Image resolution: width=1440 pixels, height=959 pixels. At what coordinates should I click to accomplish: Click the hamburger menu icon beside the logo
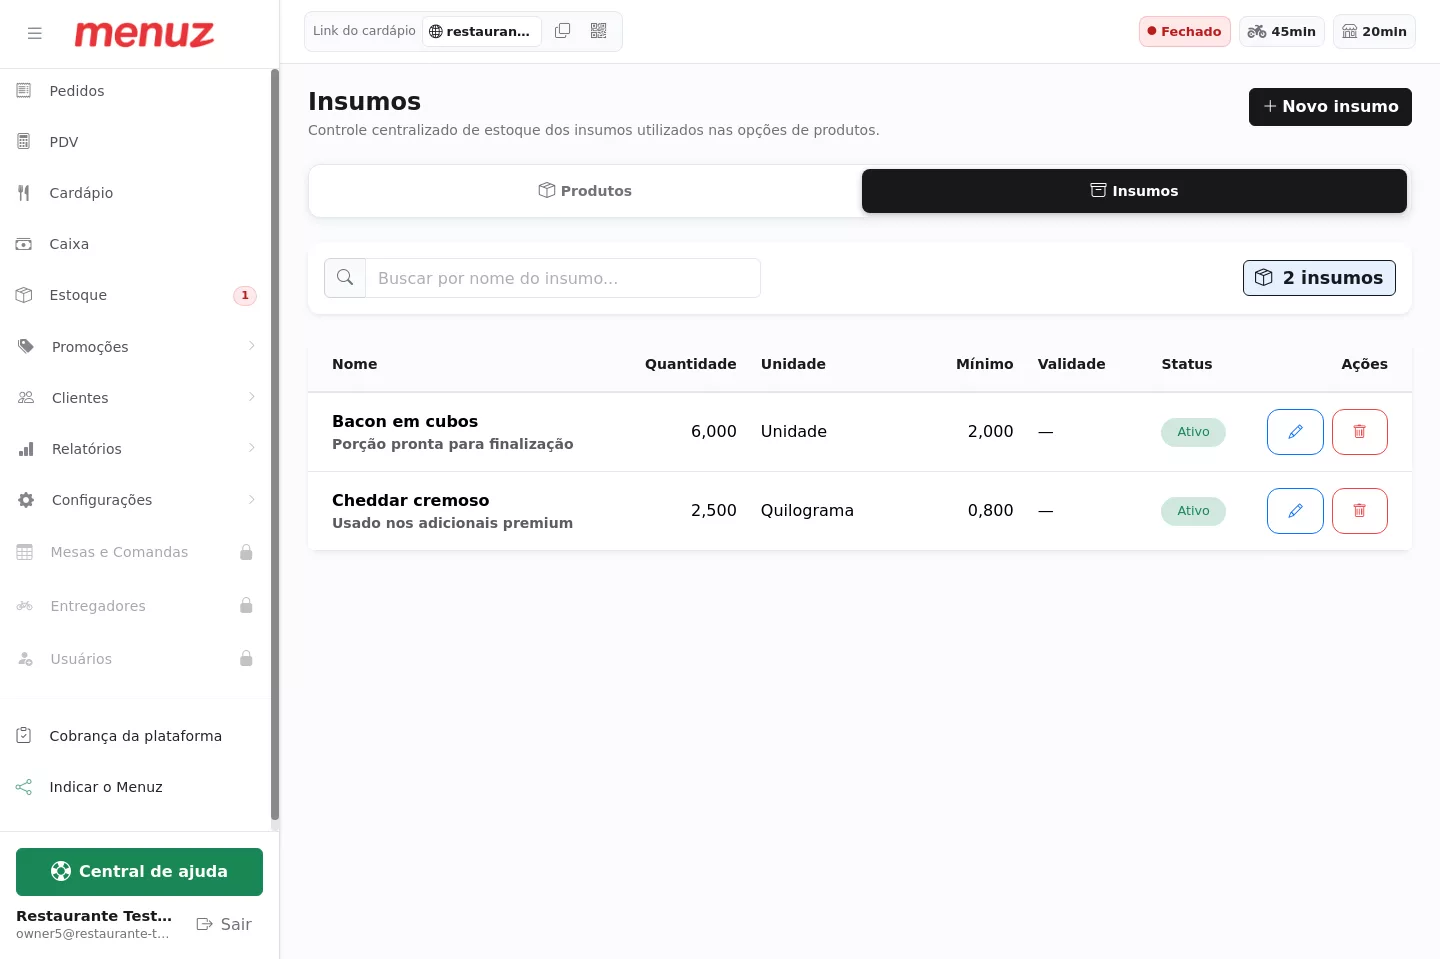click(x=35, y=33)
